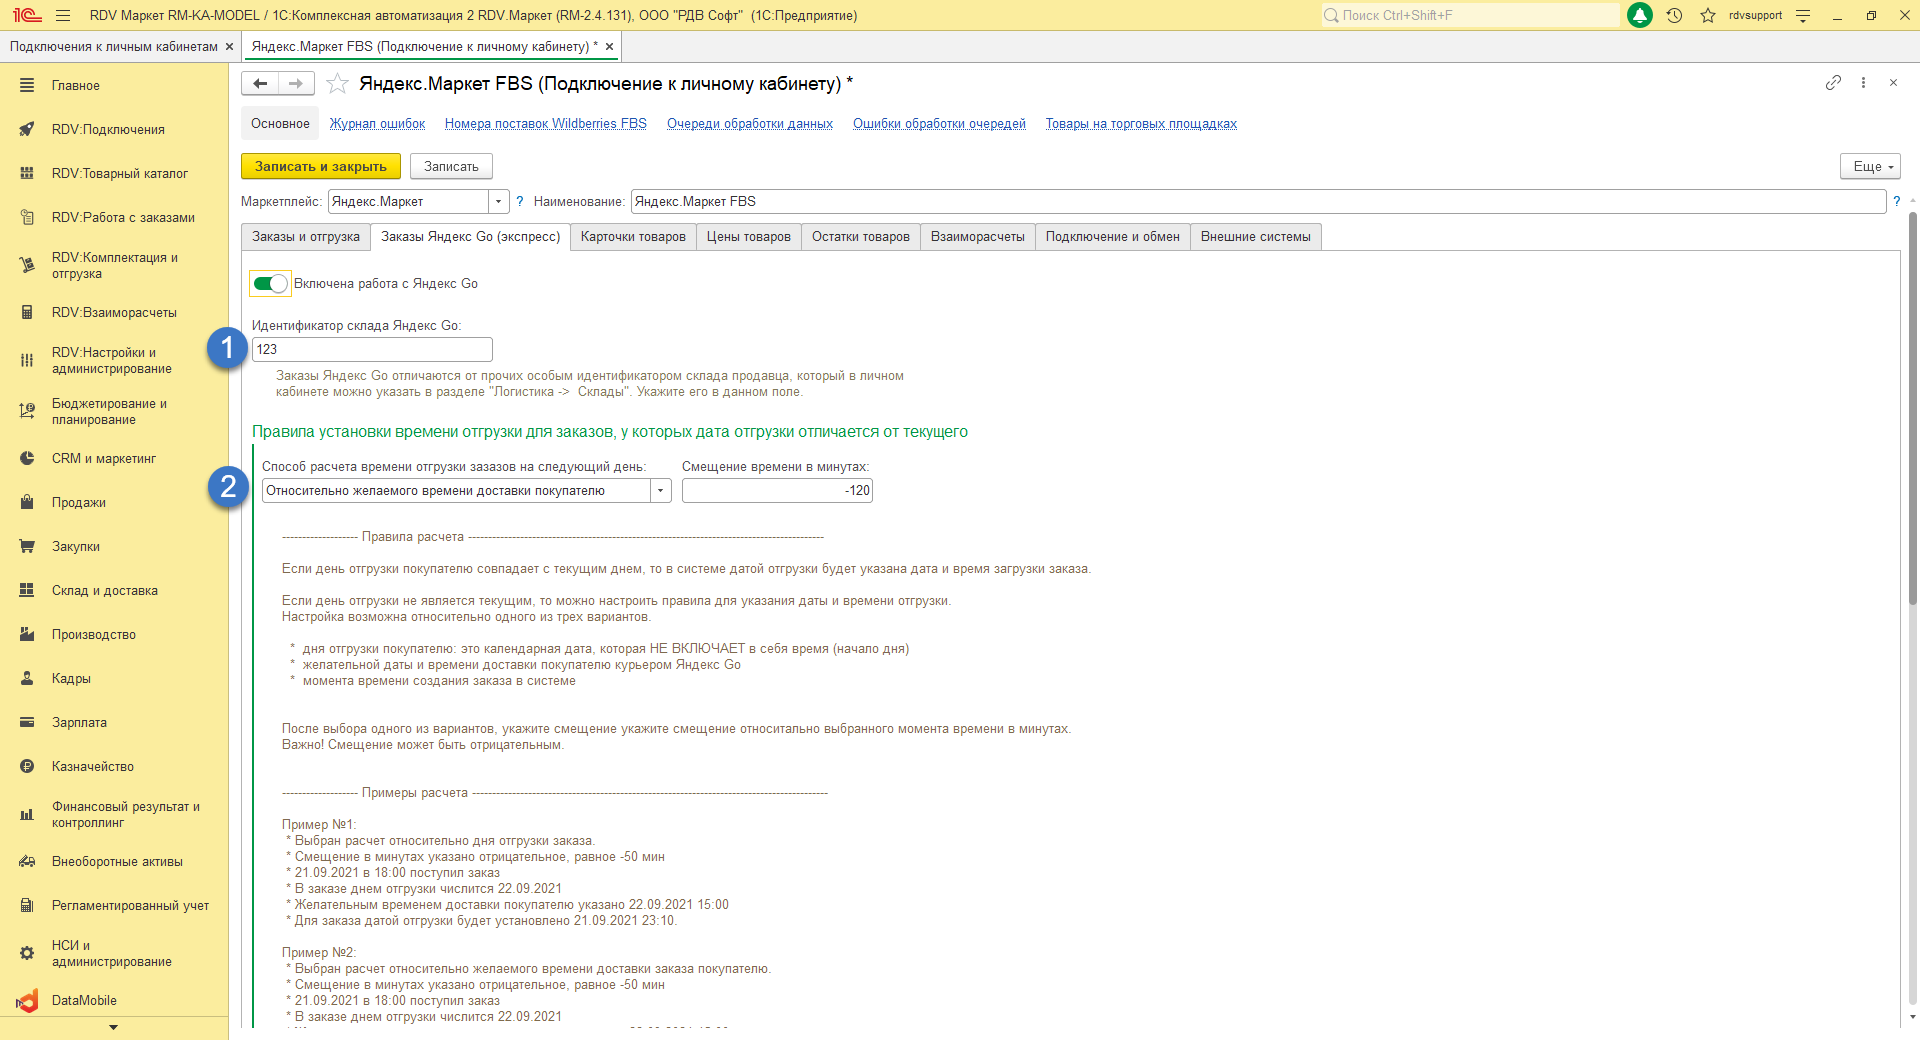This screenshot has width=1920, height=1040.
Task: Open Склад и доставка icon
Action: pyautogui.click(x=27, y=591)
